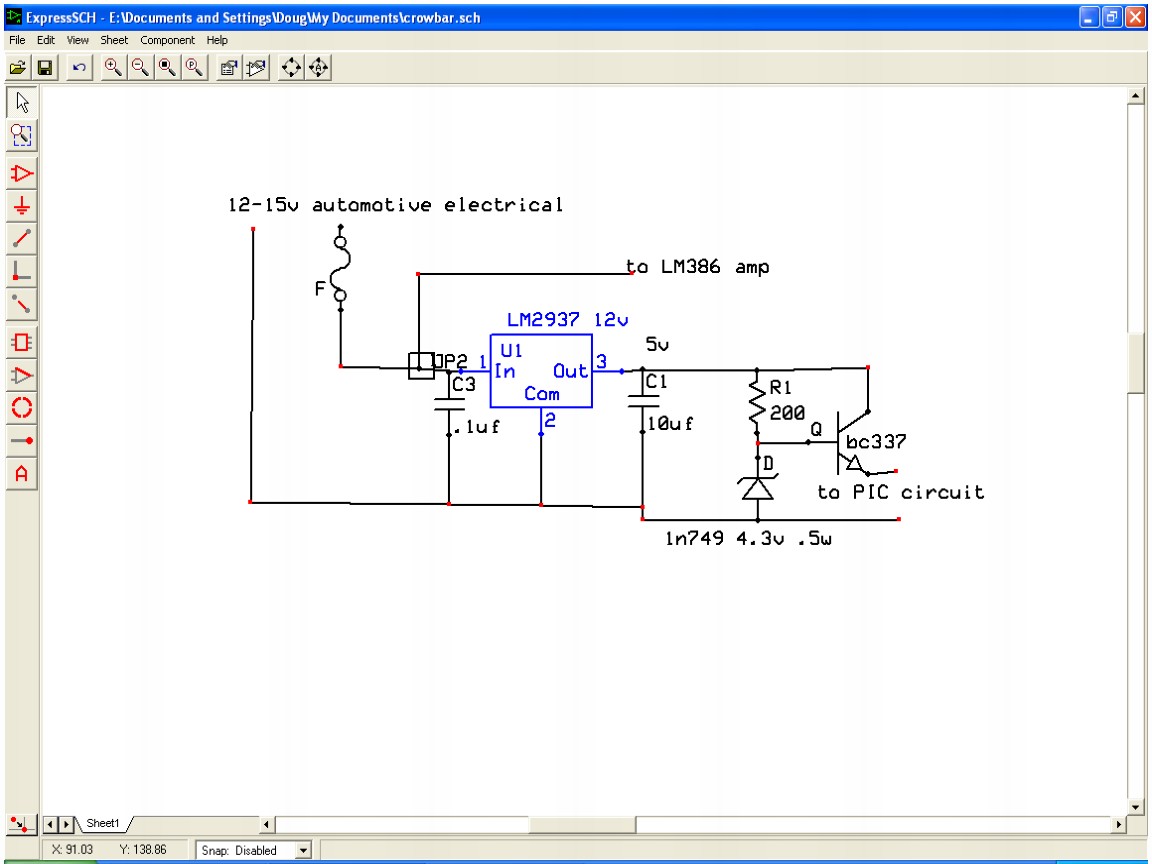Zoom out with the minus magnifier

140,68
